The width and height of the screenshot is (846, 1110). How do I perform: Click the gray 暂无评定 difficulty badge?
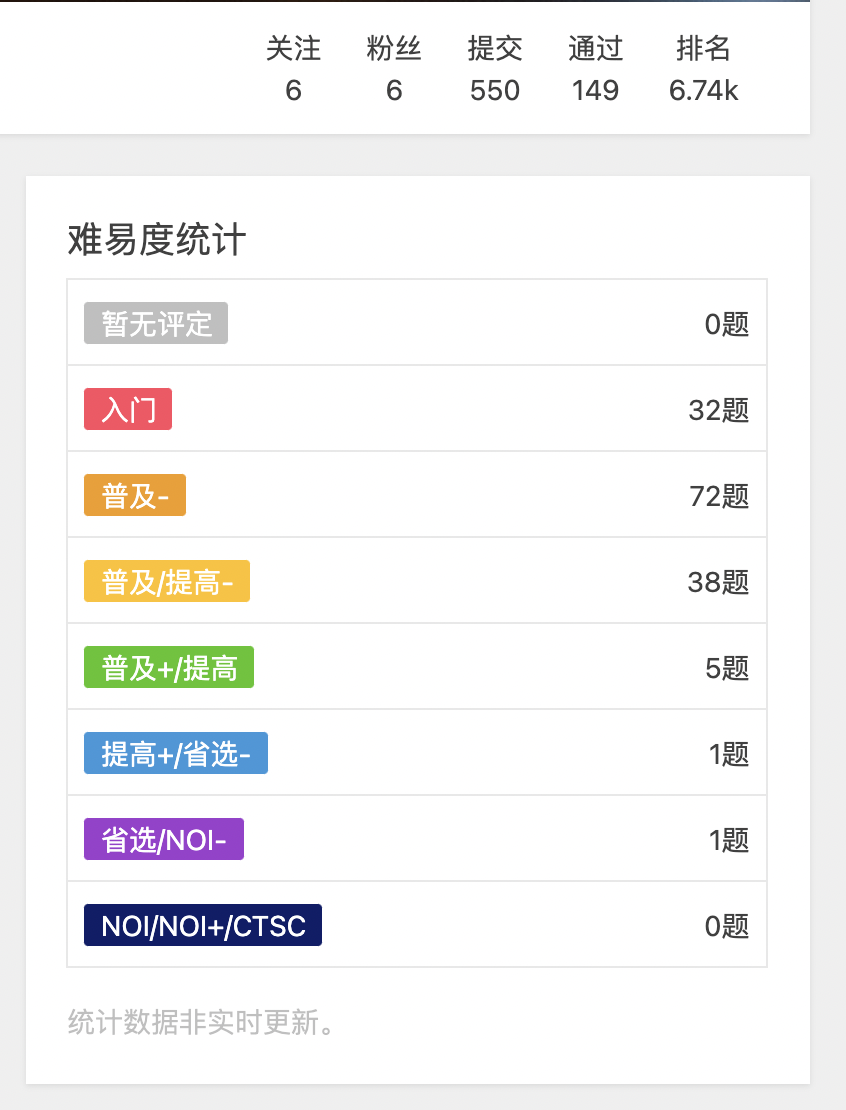(x=156, y=323)
